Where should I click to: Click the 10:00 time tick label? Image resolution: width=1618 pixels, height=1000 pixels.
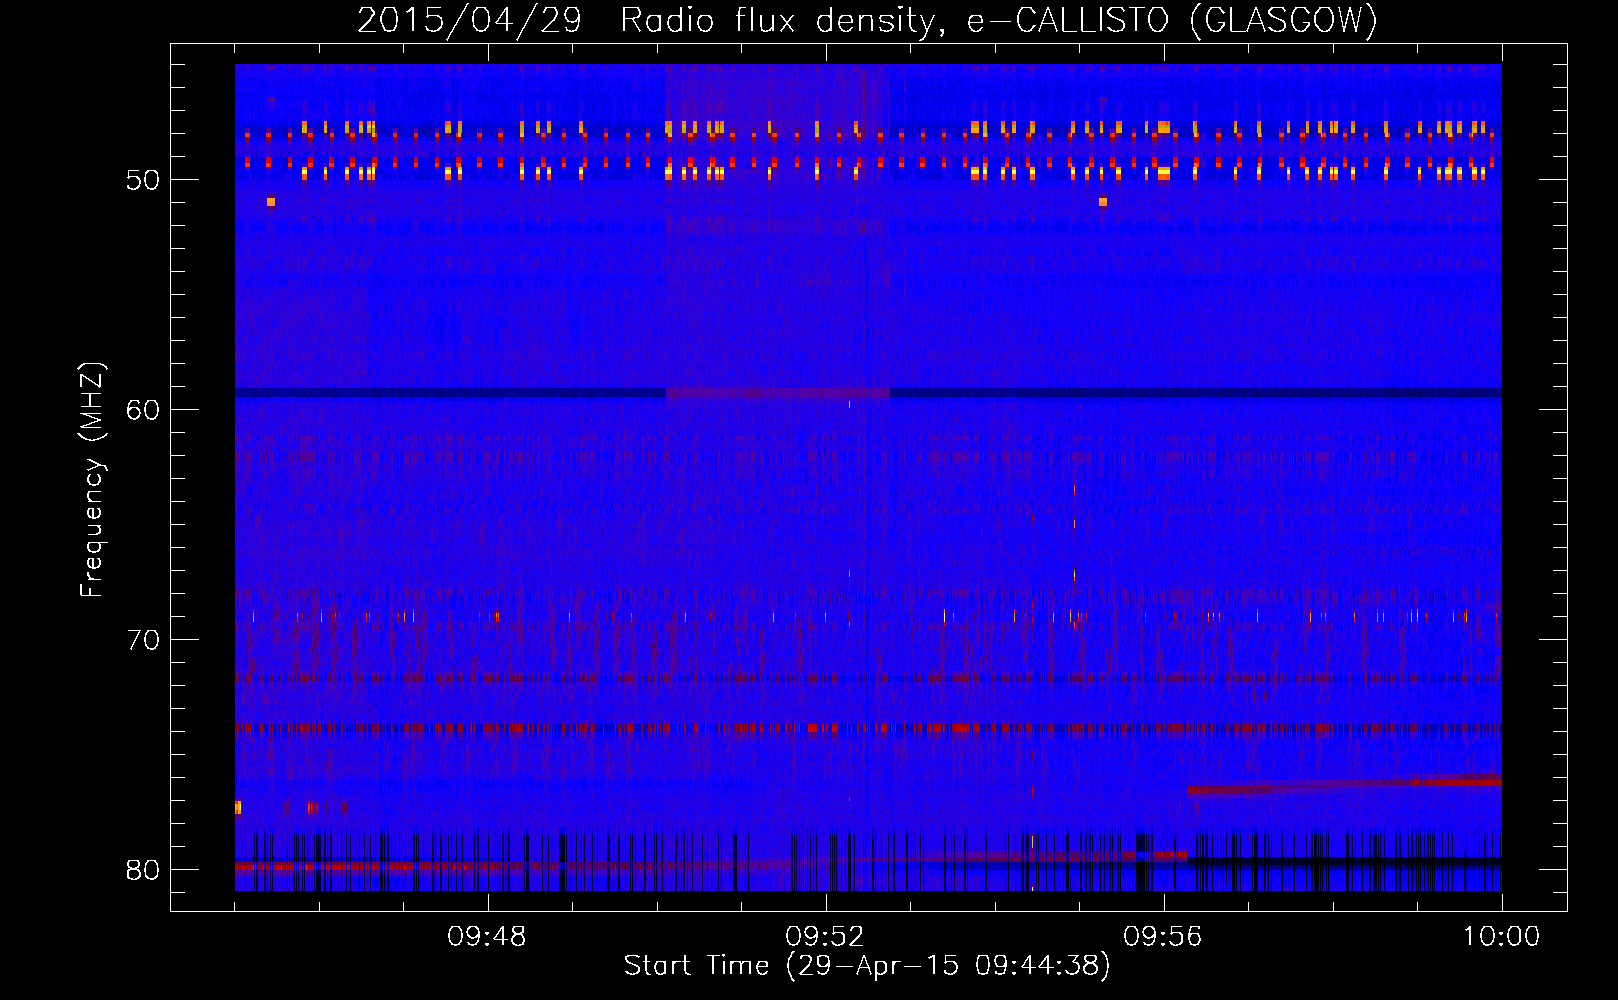point(1501,937)
